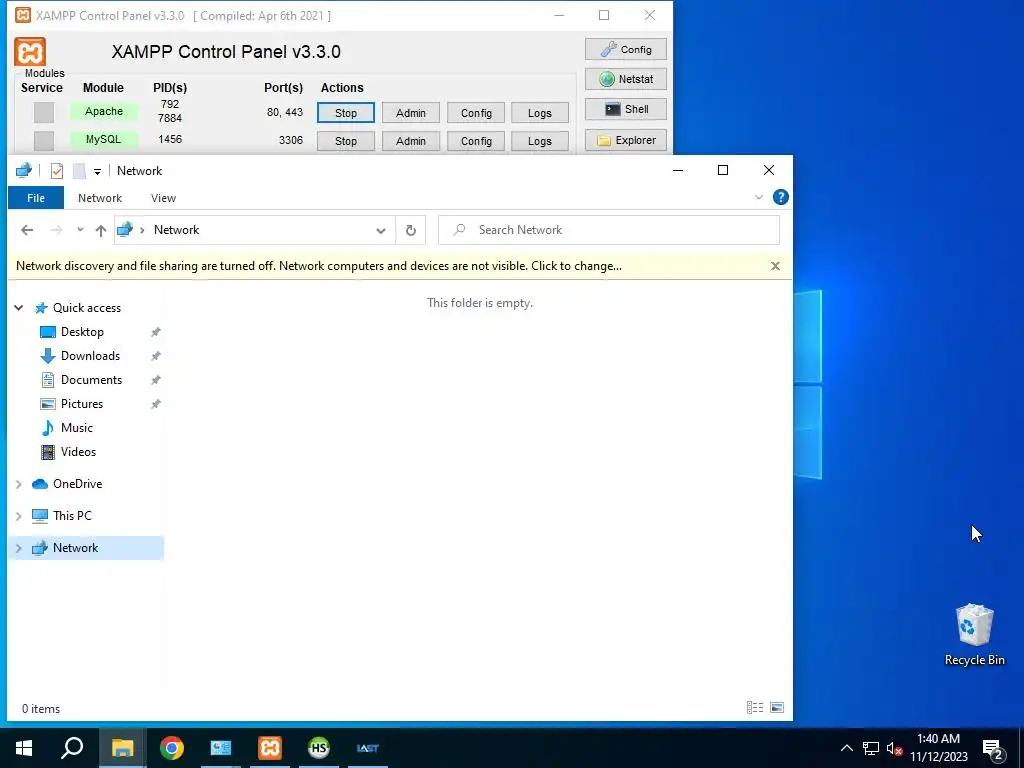Select This PC in navigation pane
Viewport: 1024px width, 768px height.
[x=72, y=516]
